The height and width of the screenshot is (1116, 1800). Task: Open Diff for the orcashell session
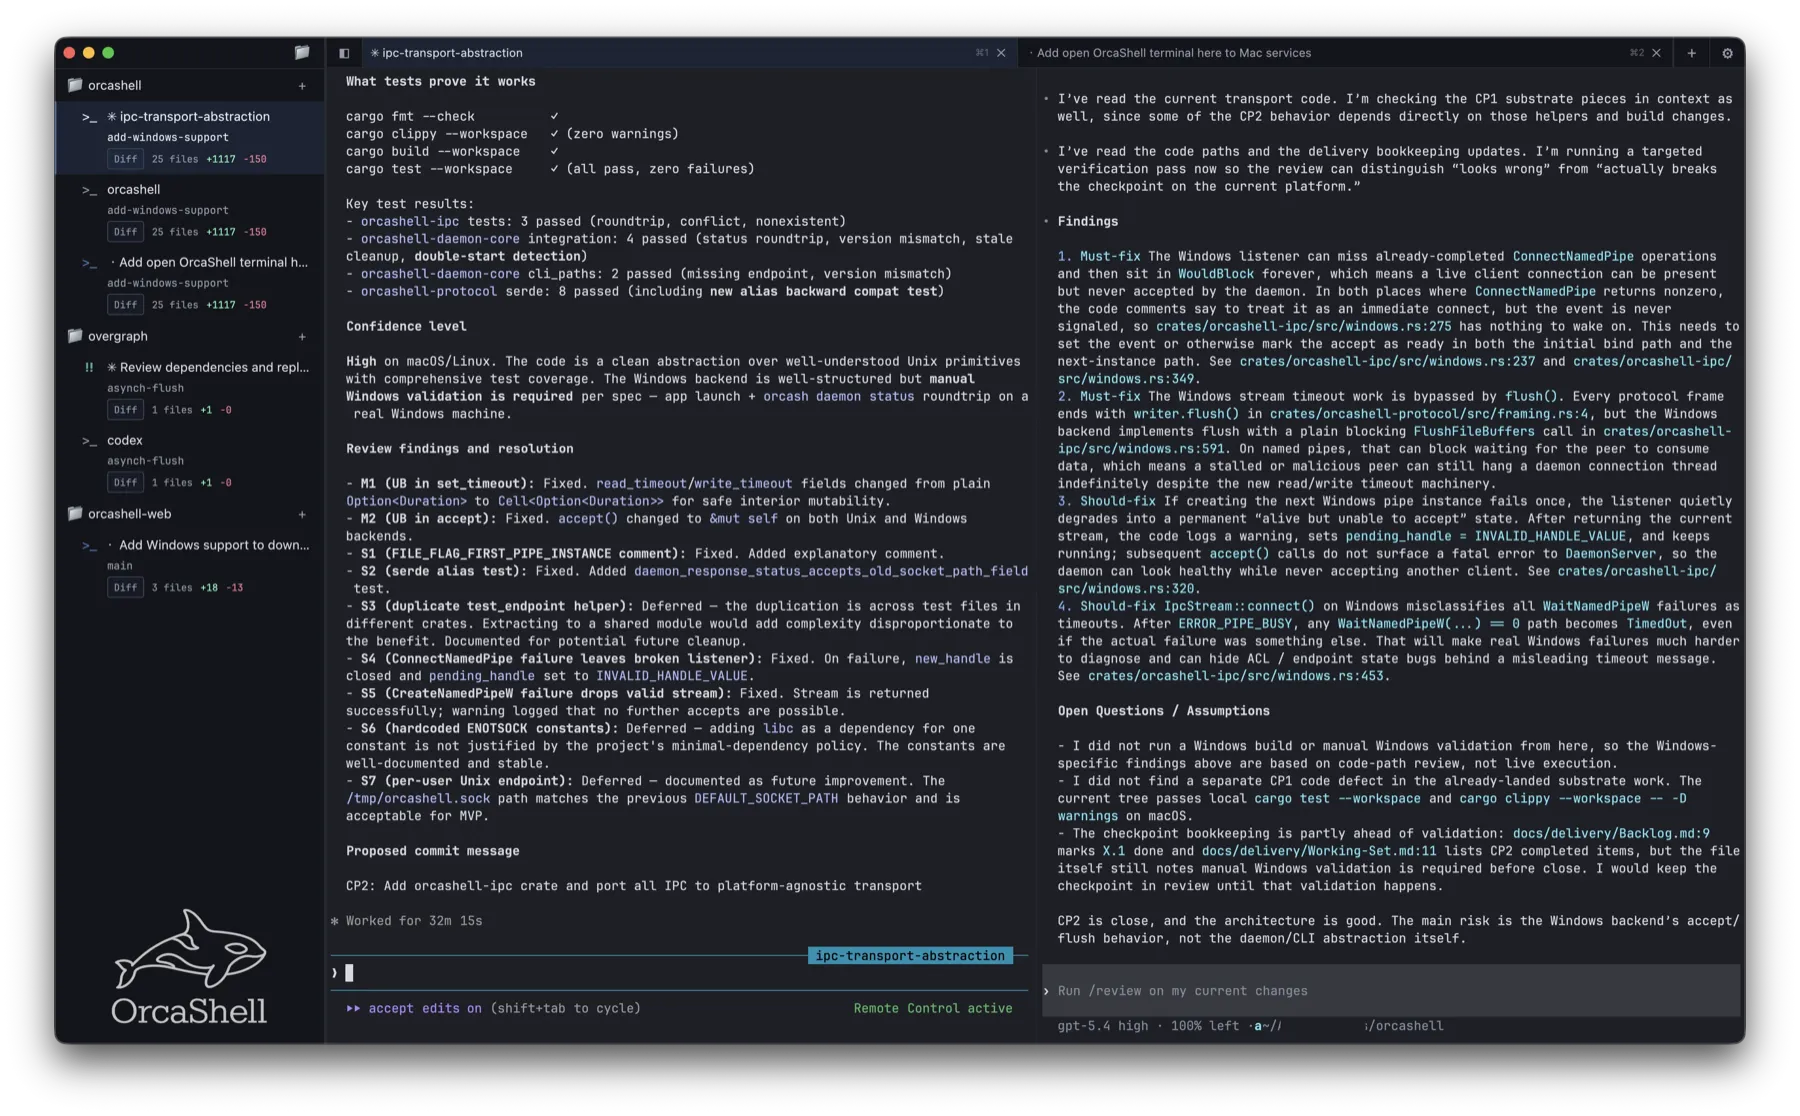pyautogui.click(x=125, y=232)
